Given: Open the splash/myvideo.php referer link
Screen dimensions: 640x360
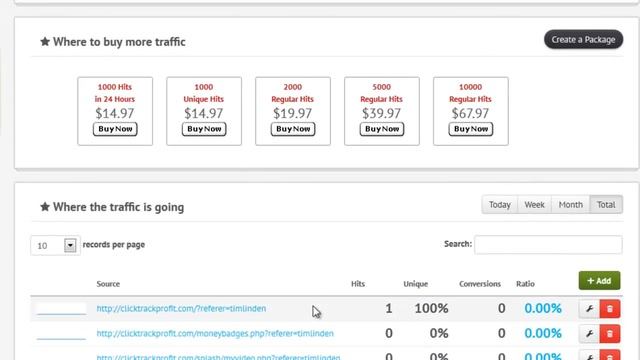Looking at the screenshot, I should click(218, 357).
